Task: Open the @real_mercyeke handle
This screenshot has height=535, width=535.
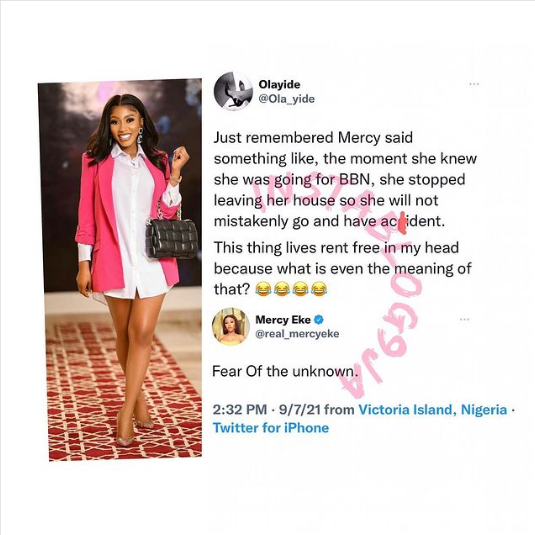Action: point(297,334)
